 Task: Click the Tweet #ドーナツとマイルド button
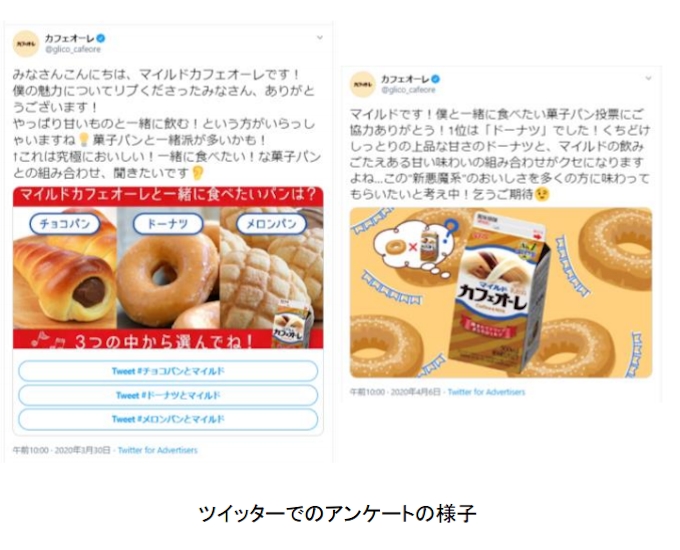point(168,395)
